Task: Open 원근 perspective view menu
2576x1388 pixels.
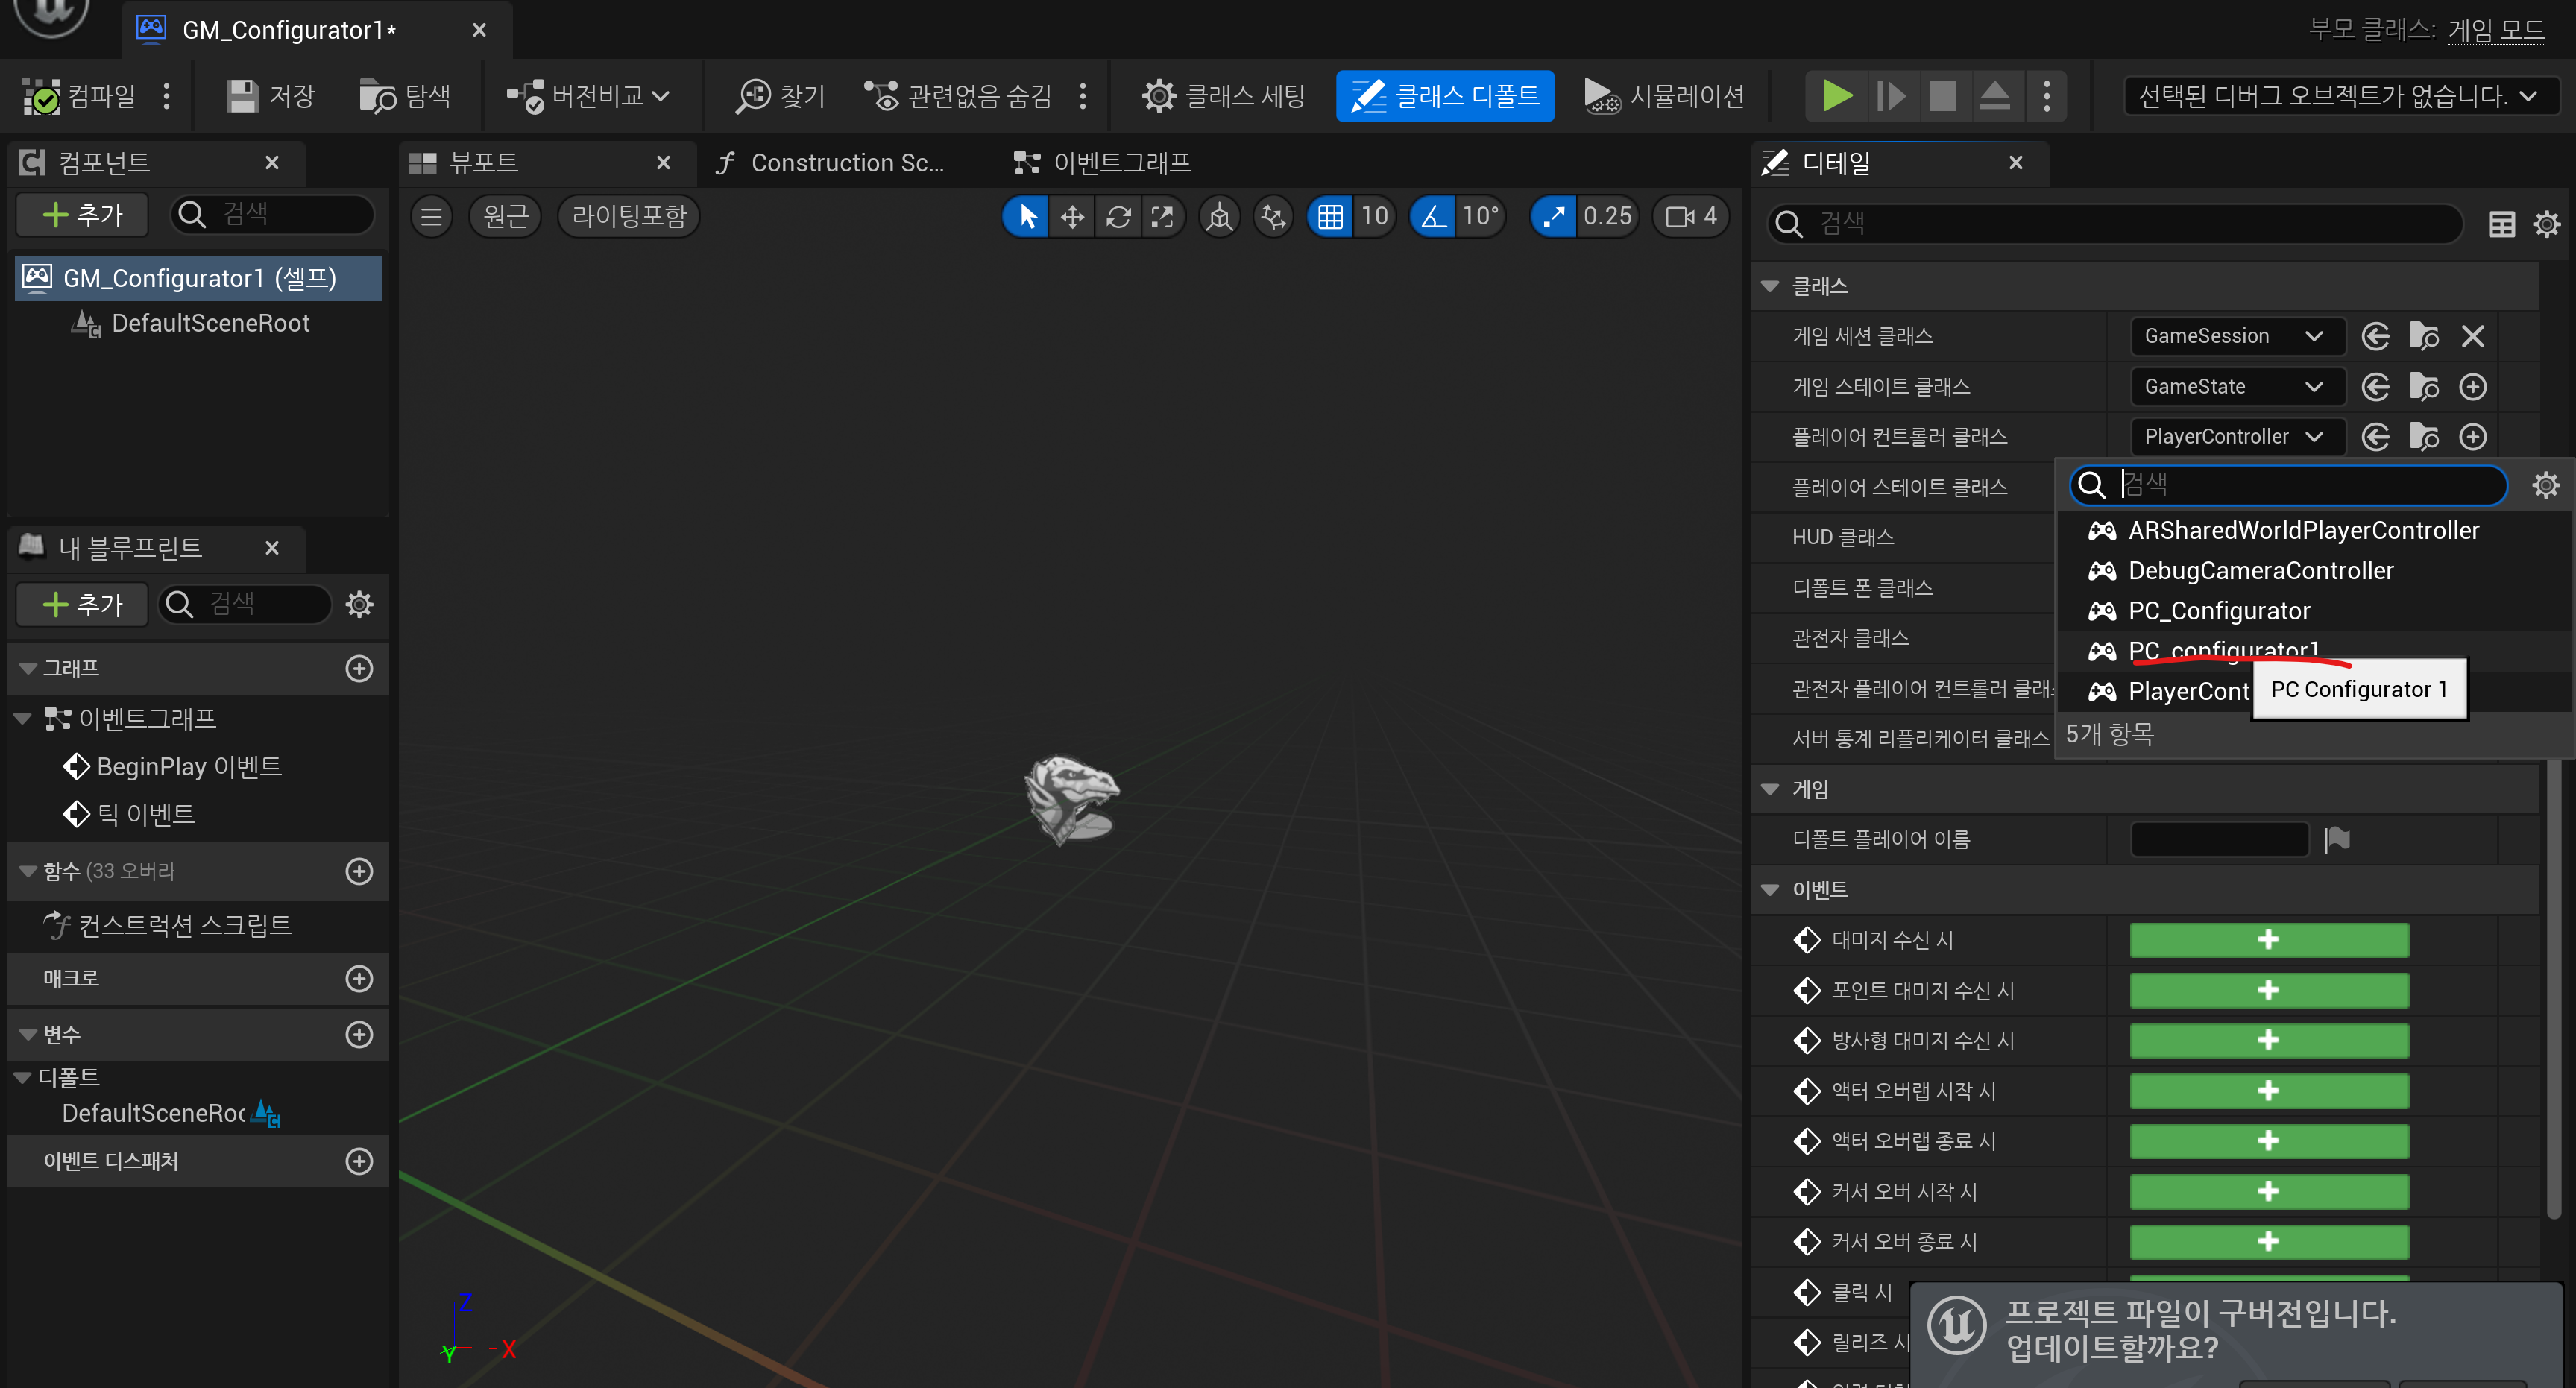Action: click(505, 216)
